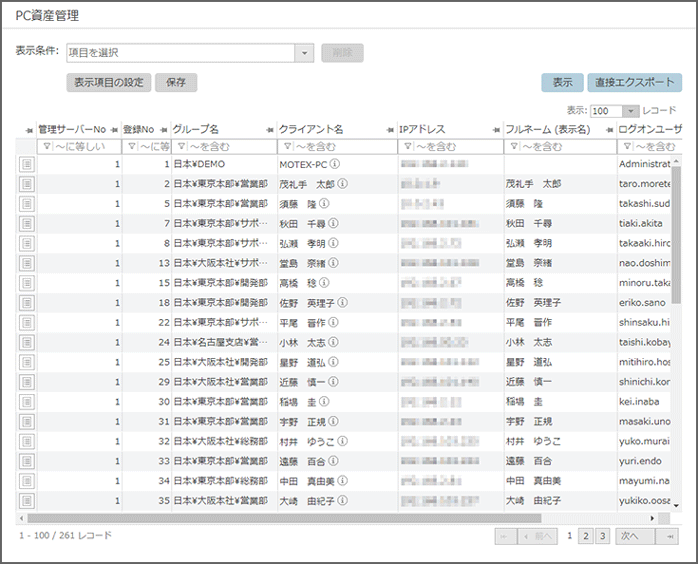Click info icon next to client 村井 ゆうこ
698x564 pixels.
pyautogui.click(x=343, y=441)
